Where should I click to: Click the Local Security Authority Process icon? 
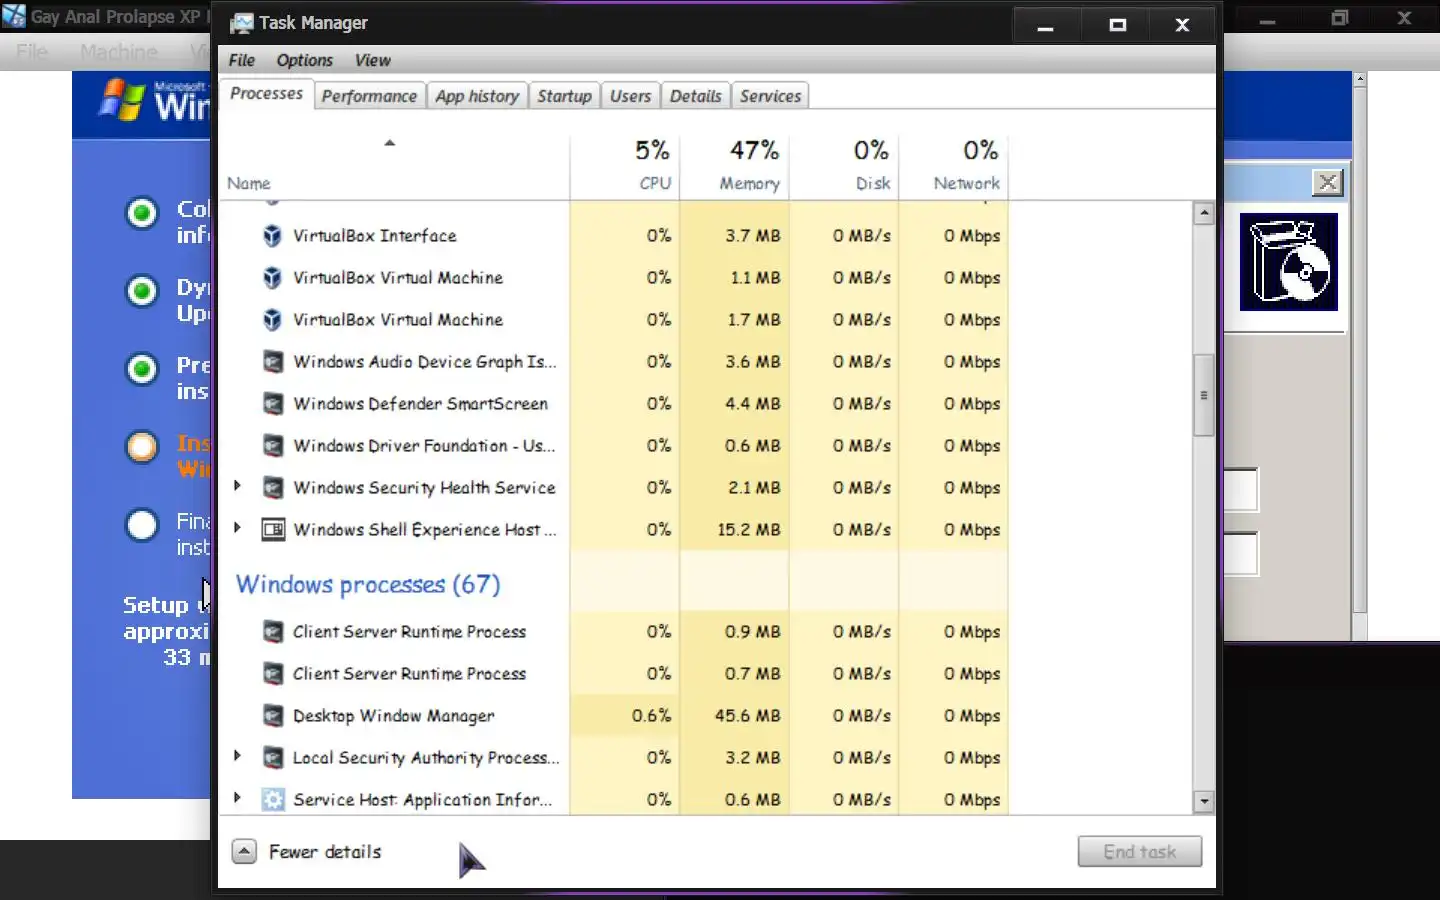pyautogui.click(x=272, y=758)
